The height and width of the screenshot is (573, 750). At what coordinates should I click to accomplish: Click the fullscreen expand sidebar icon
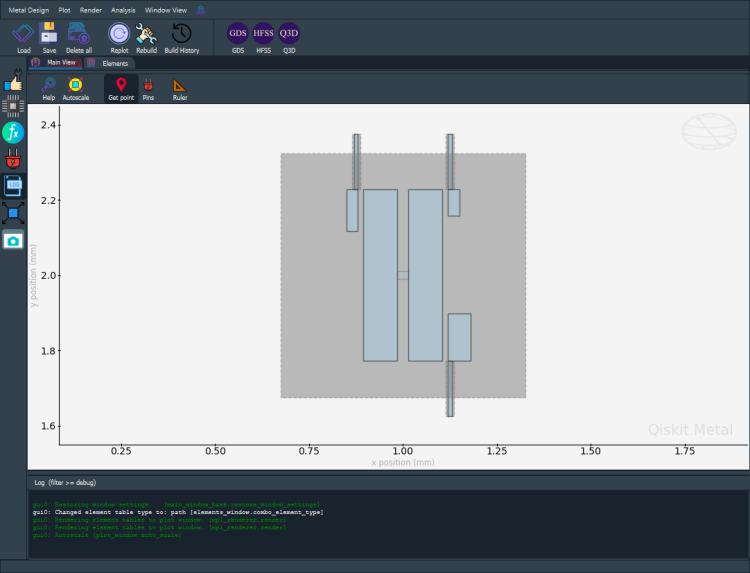point(13,213)
